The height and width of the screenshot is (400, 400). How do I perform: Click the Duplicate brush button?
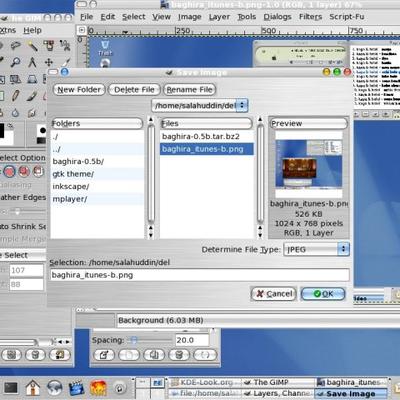point(154,355)
